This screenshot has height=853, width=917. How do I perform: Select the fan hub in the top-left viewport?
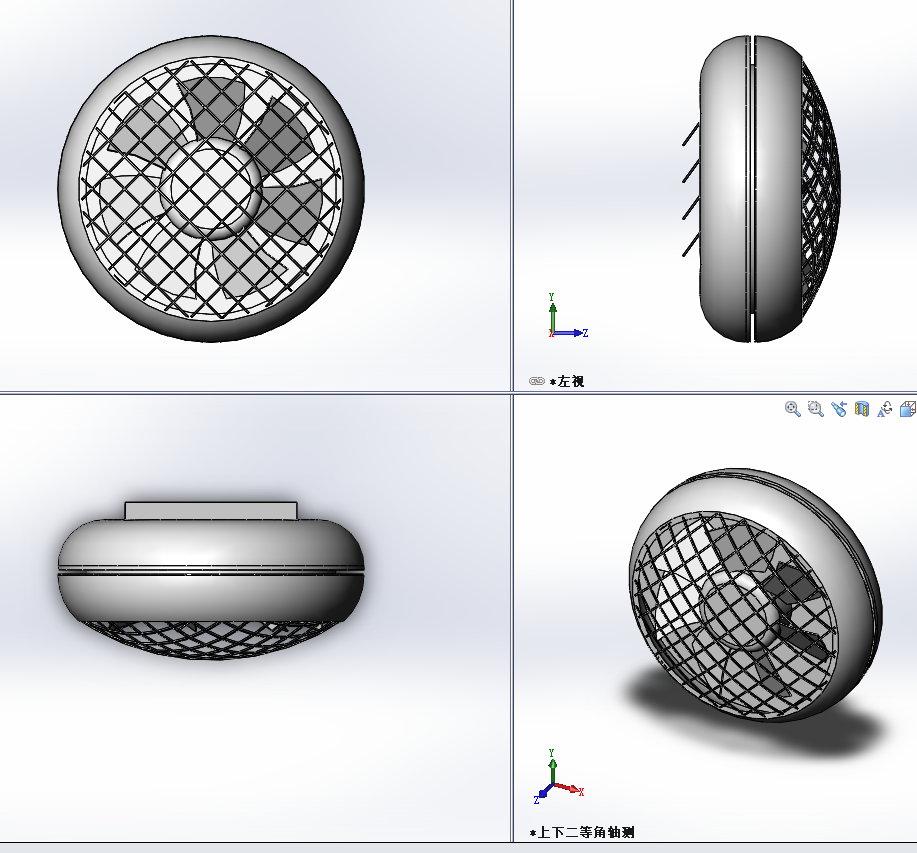211,188
